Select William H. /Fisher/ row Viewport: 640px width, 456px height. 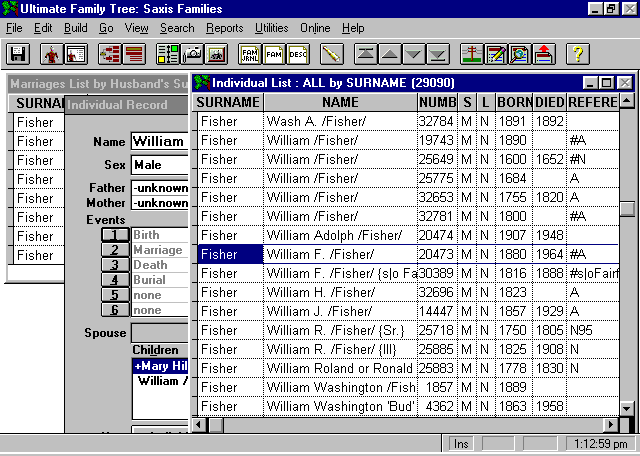[408, 292]
